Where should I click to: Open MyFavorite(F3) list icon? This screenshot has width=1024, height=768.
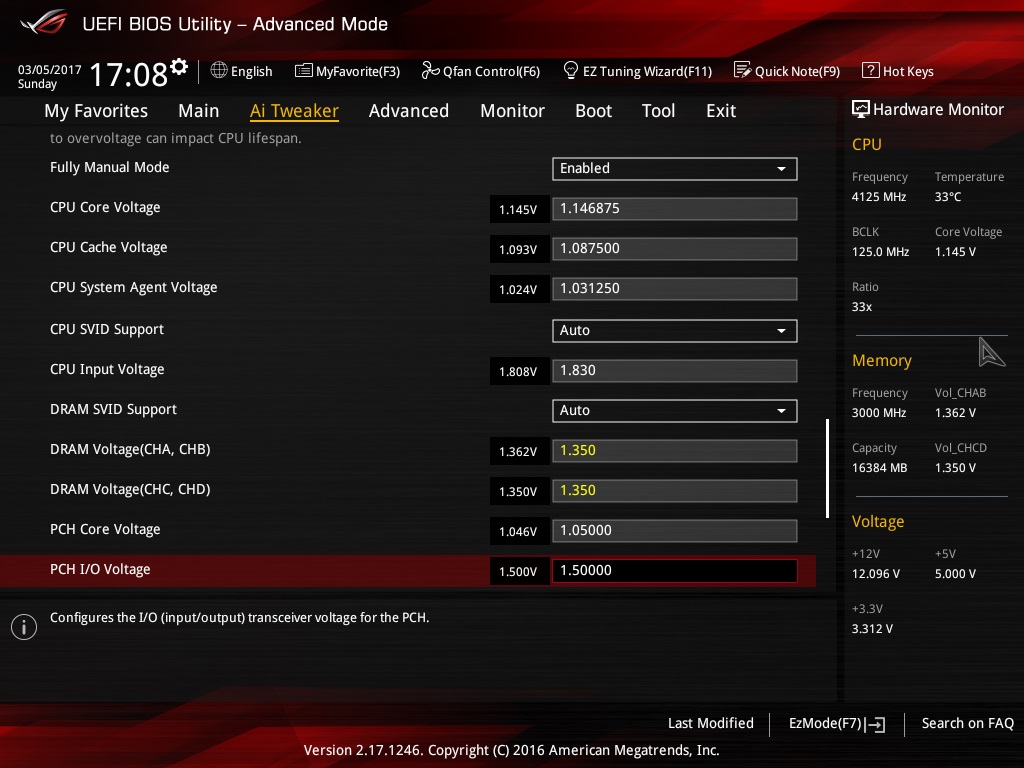pos(304,71)
